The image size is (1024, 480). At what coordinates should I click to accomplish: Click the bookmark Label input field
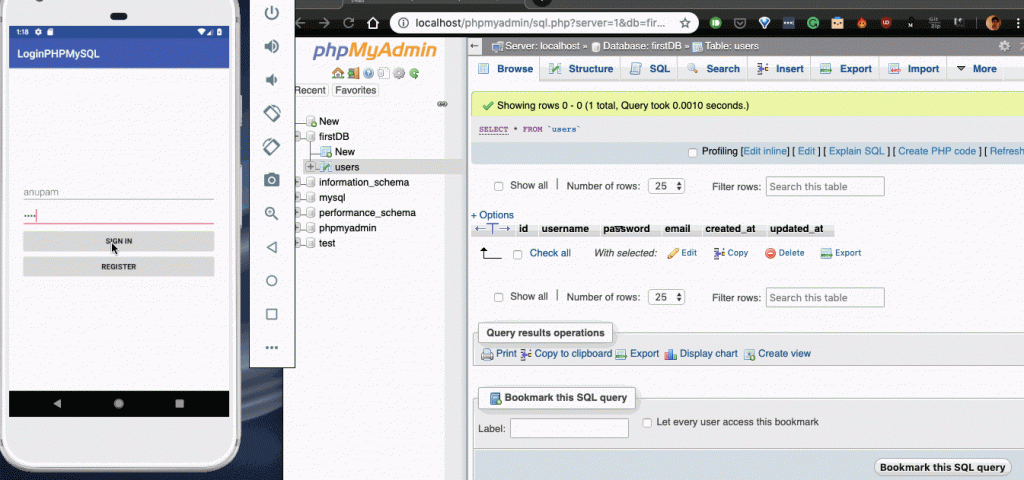pyautogui.click(x=569, y=428)
